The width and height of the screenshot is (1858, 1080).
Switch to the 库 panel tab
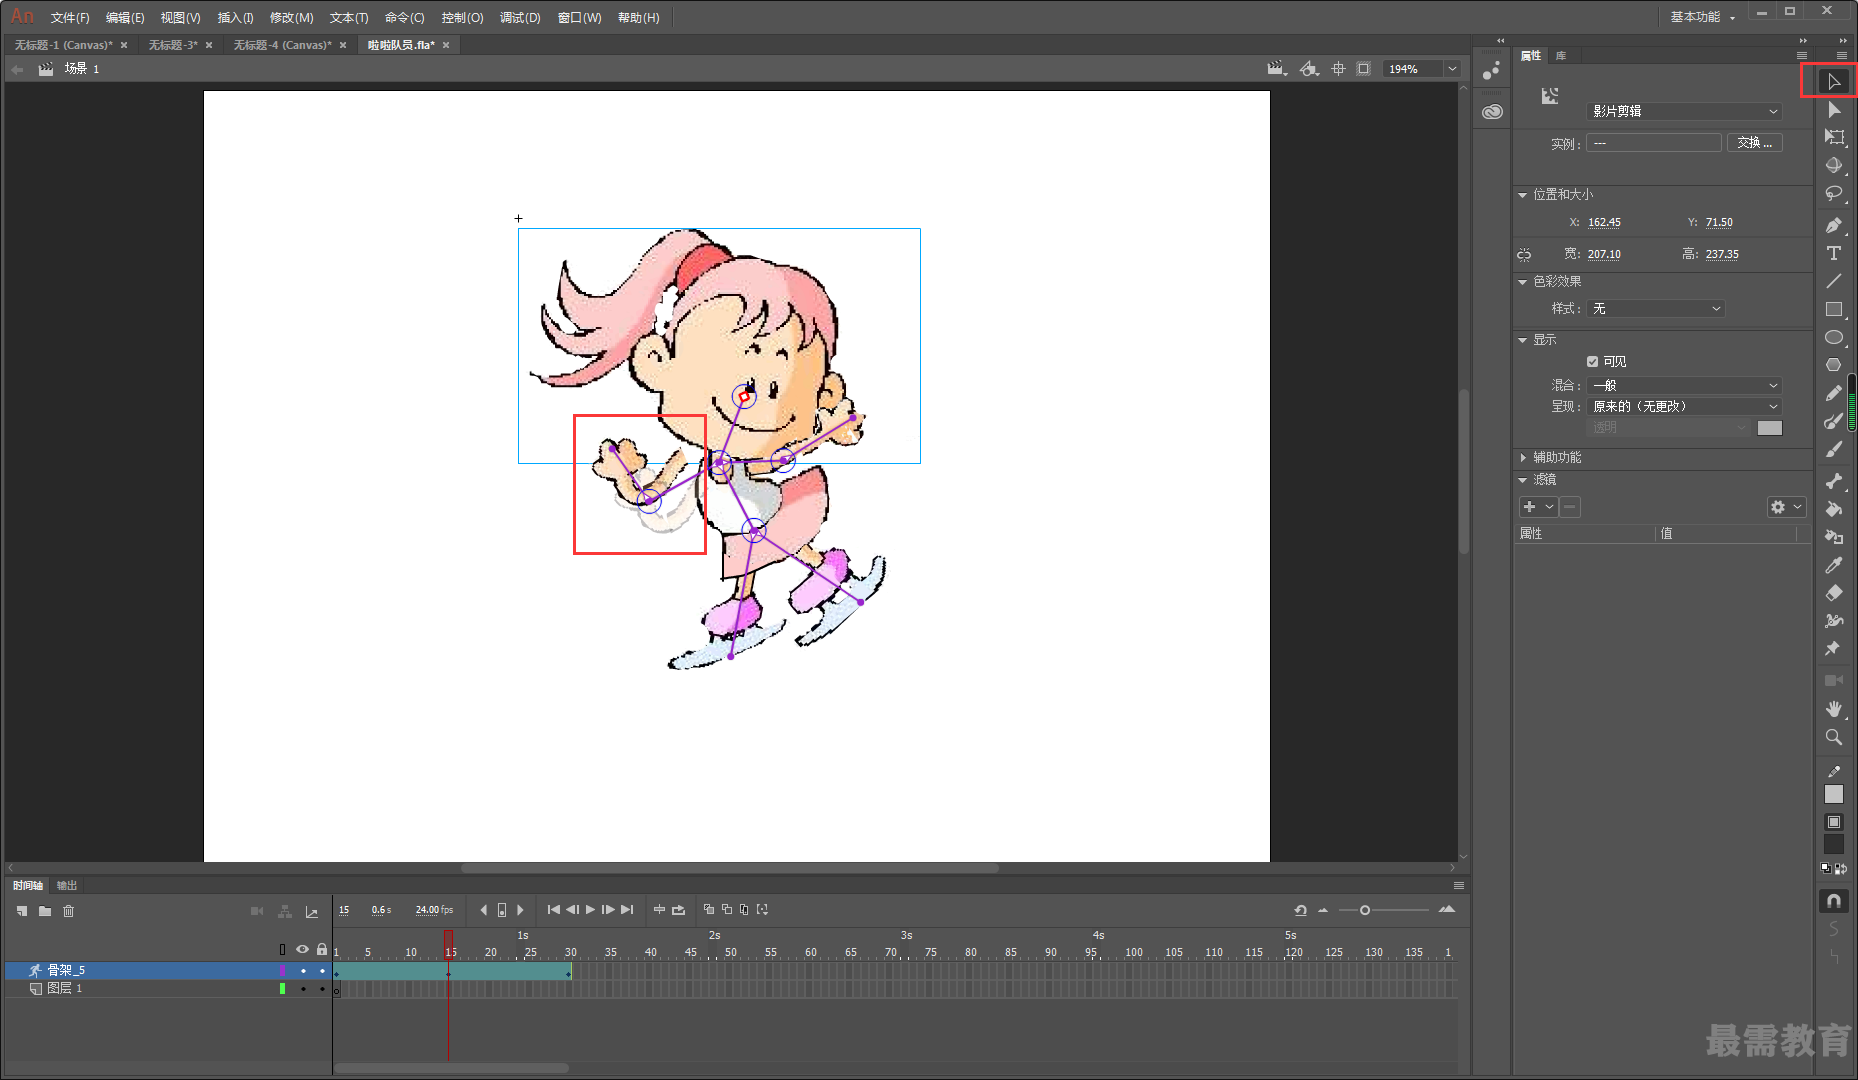pyautogui.click(x=1561, y=56)
